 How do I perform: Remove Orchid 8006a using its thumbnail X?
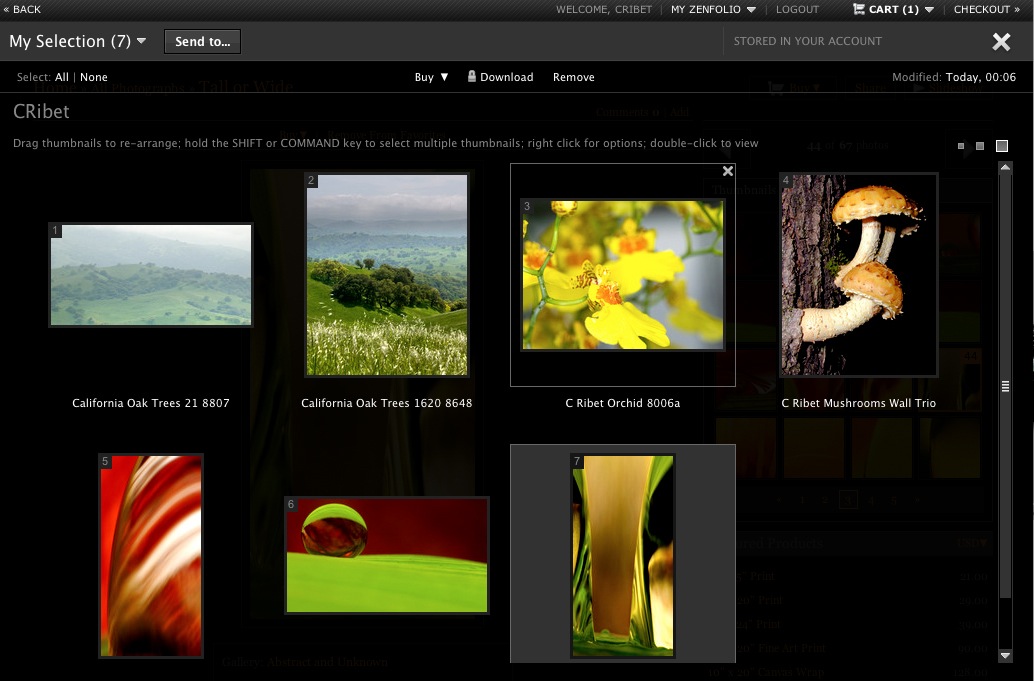[727, 170]
